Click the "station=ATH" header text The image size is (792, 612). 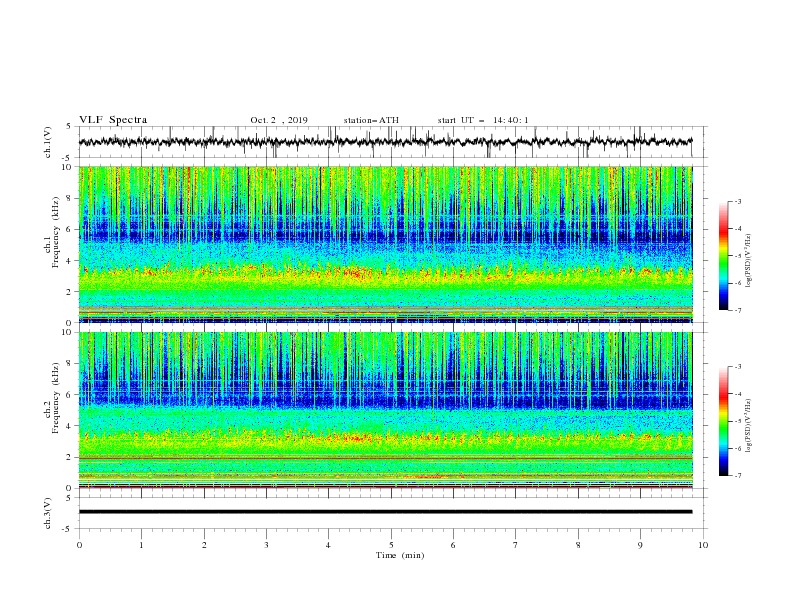pos(371,120)
